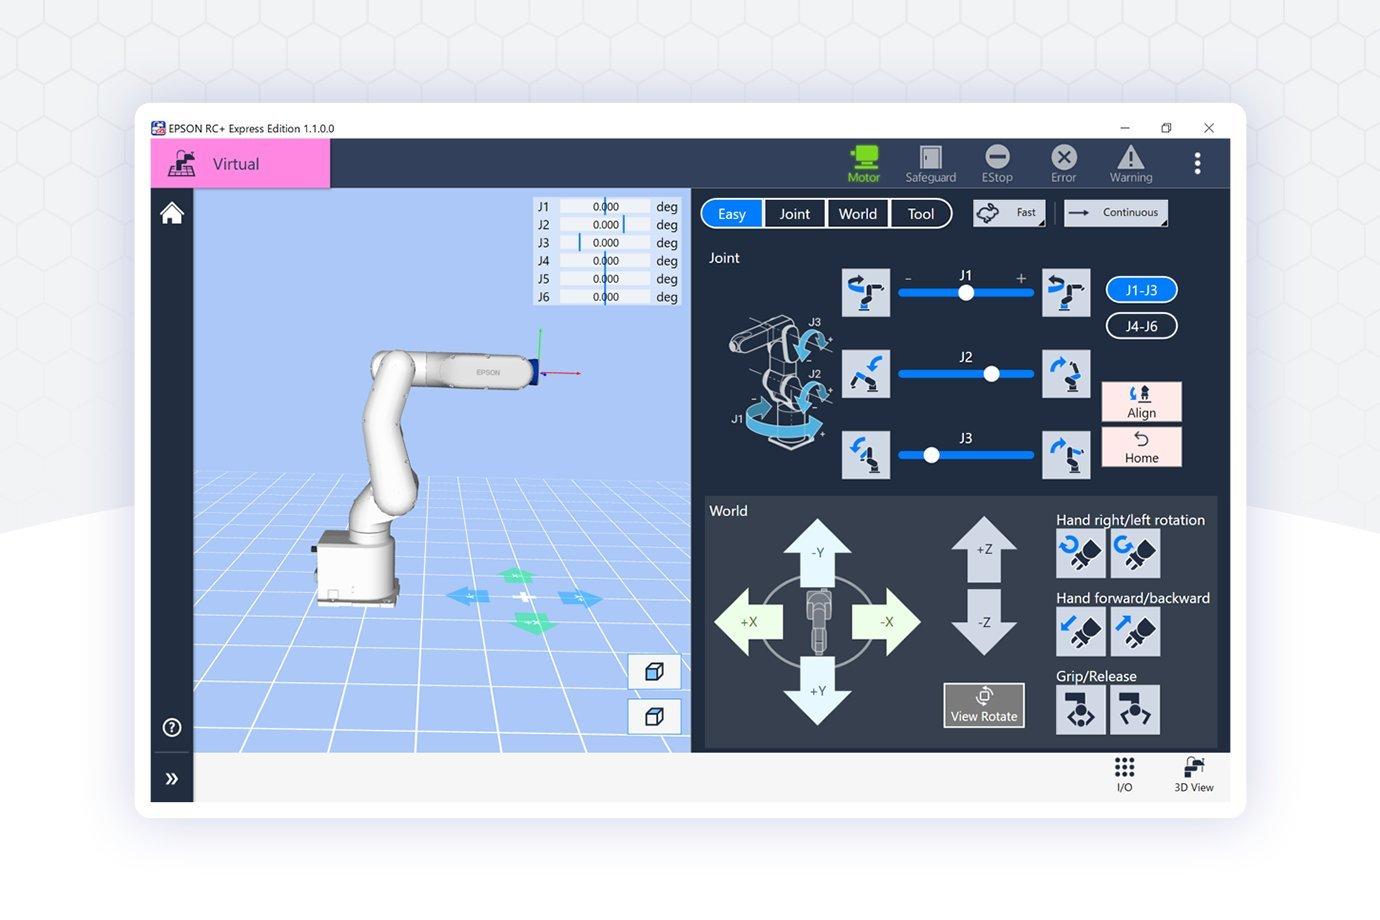
Task: Open the Warning status icon
Action: tap(1130, 163)
